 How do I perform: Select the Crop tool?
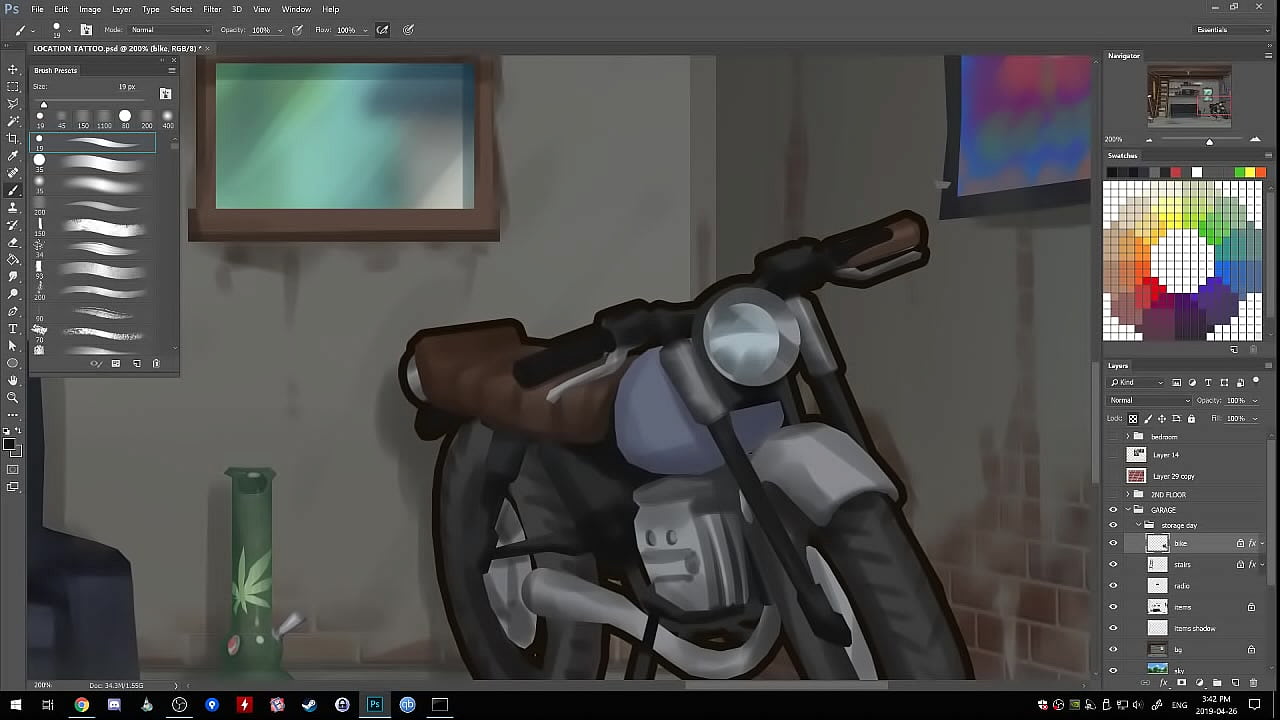tap(13, 138)
